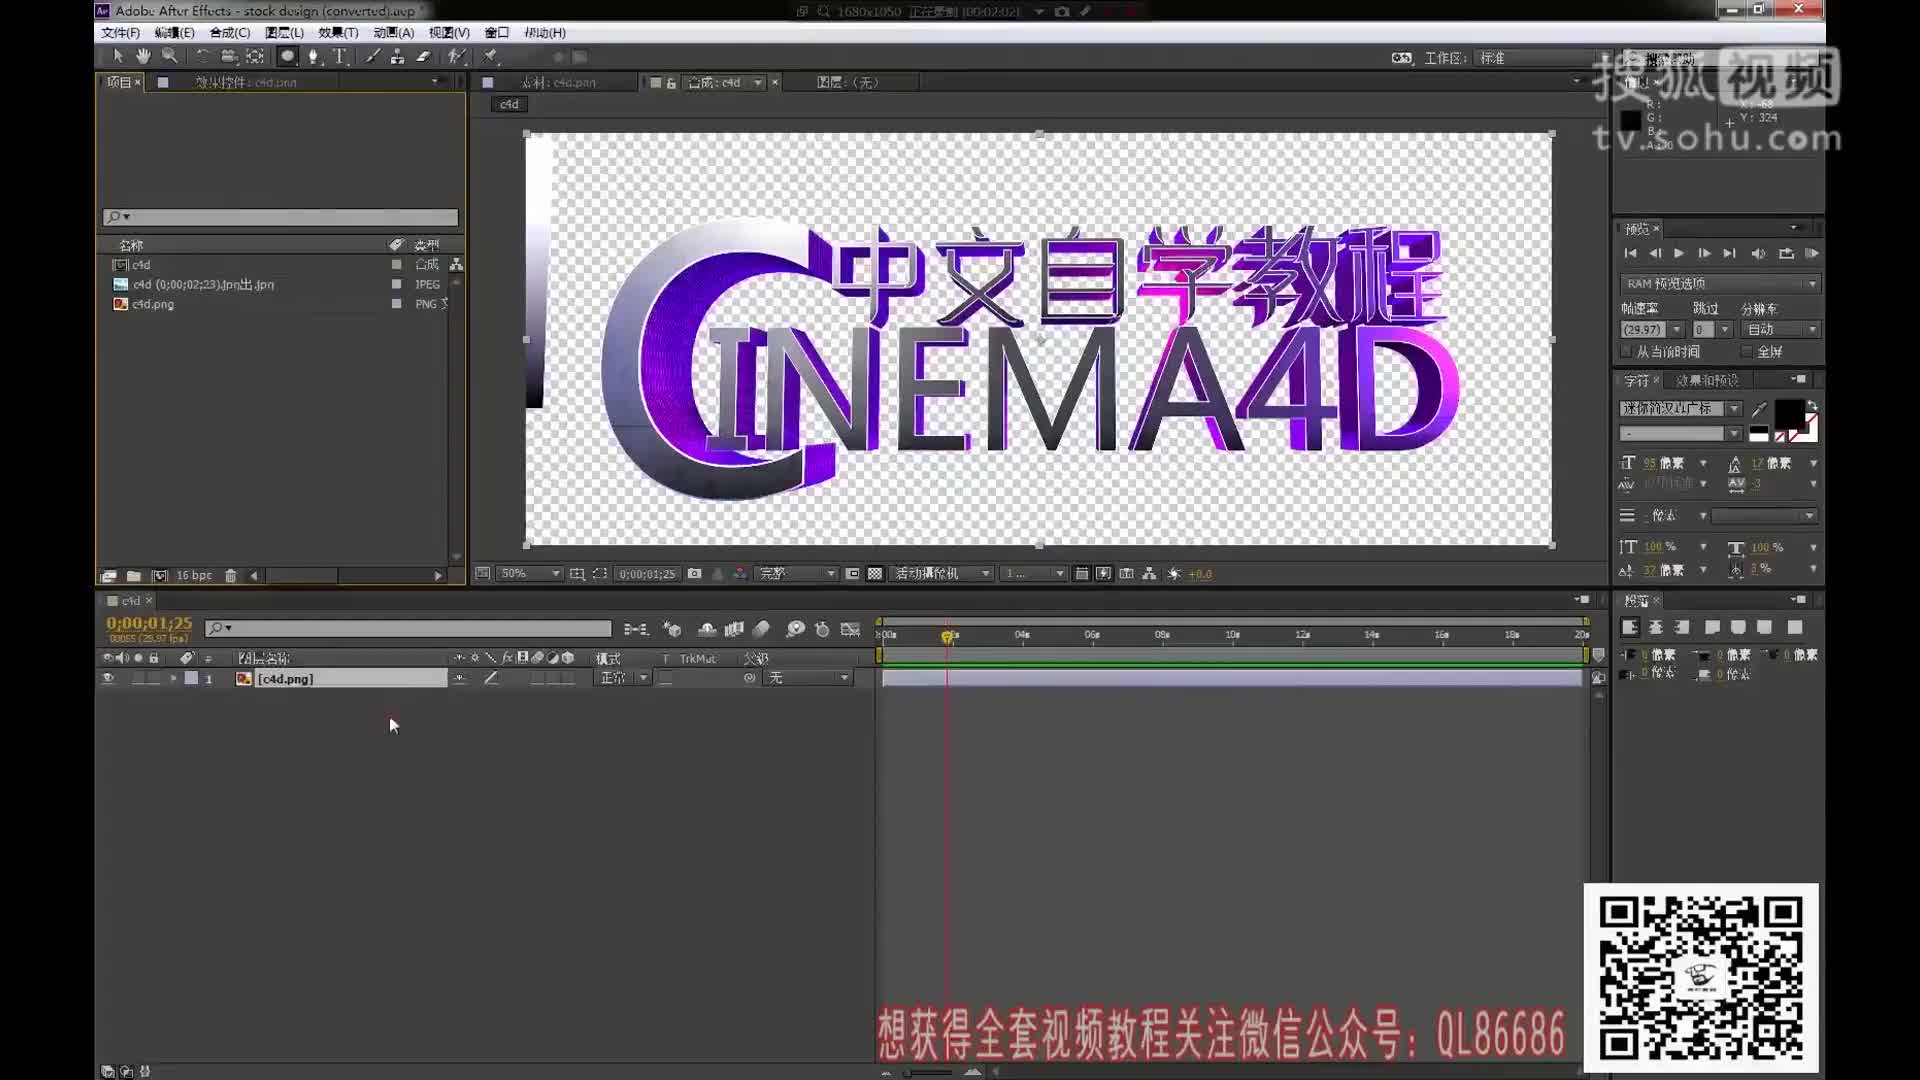The image size is (1920, 1080).
Task: Delete selected project item with trash icon
Action: pyautogui.click(x=230, y=575)
